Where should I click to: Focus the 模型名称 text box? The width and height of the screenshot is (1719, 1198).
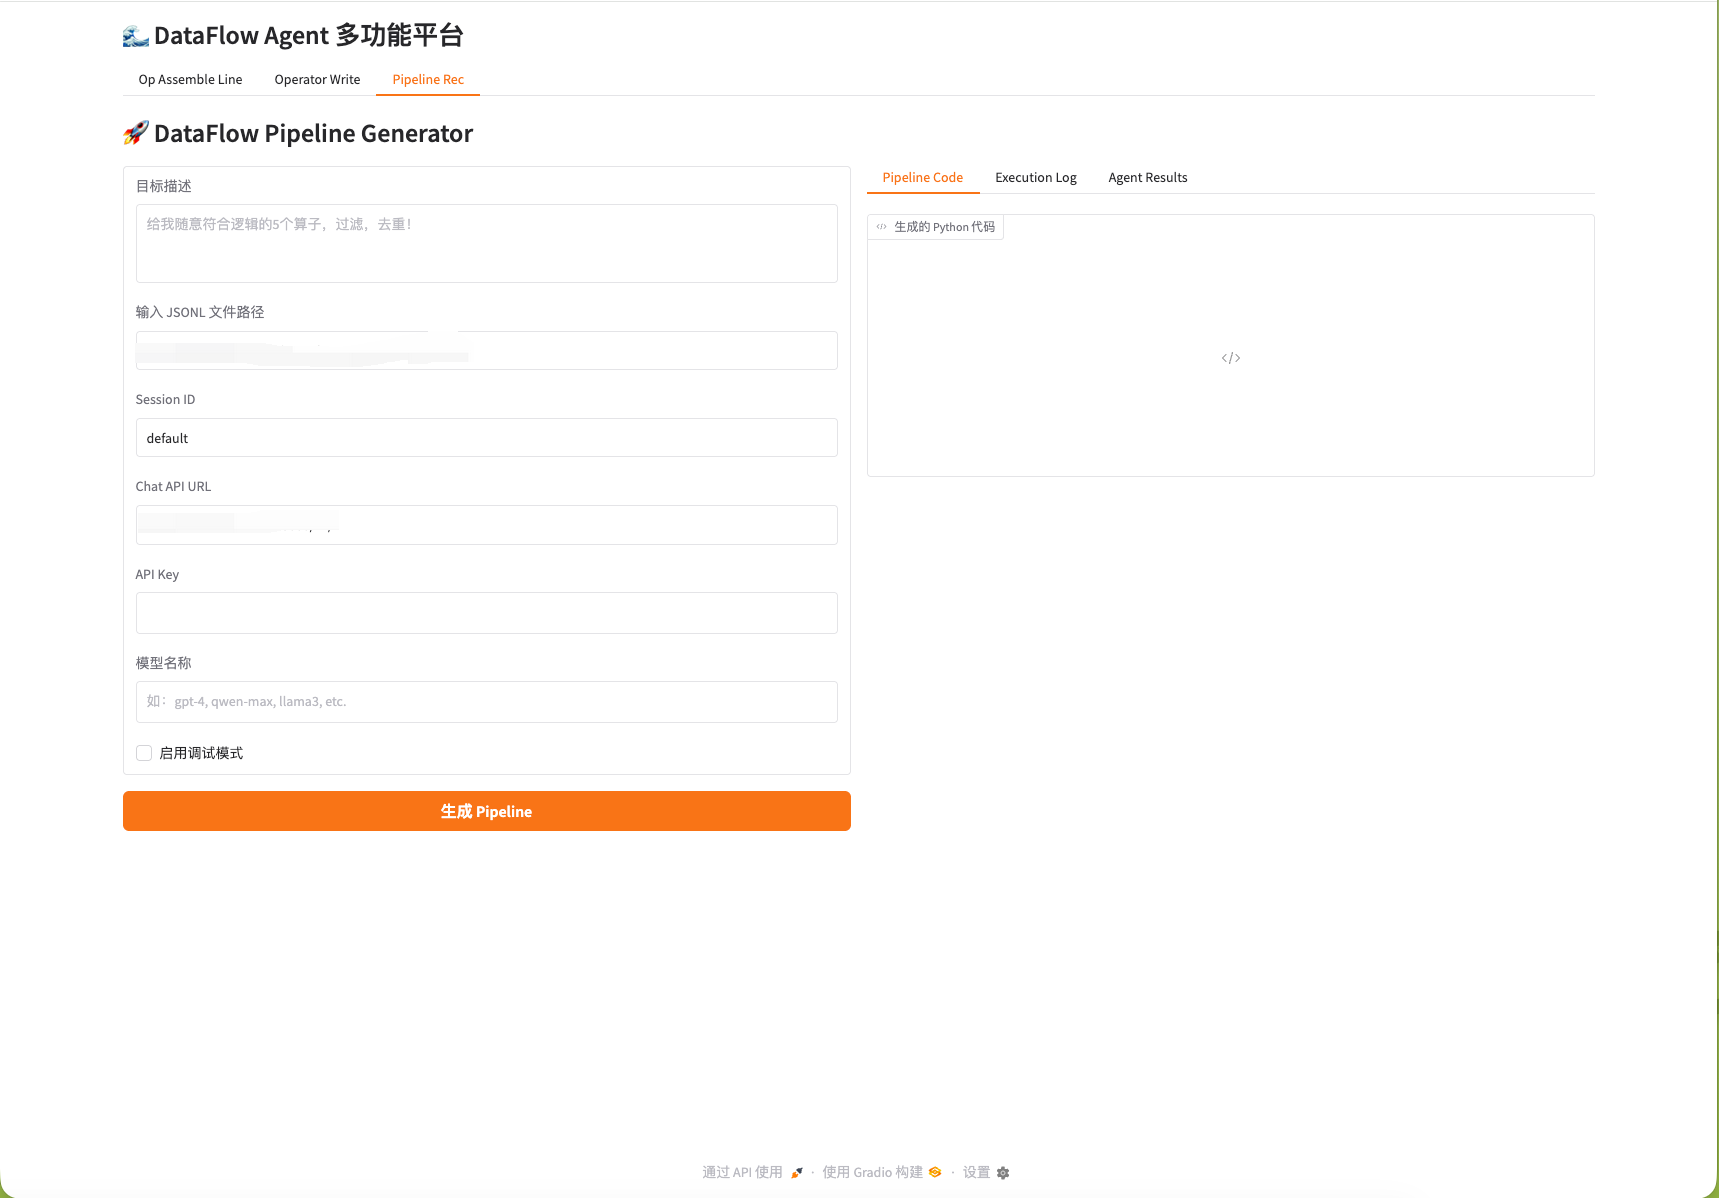coord(486,702)
